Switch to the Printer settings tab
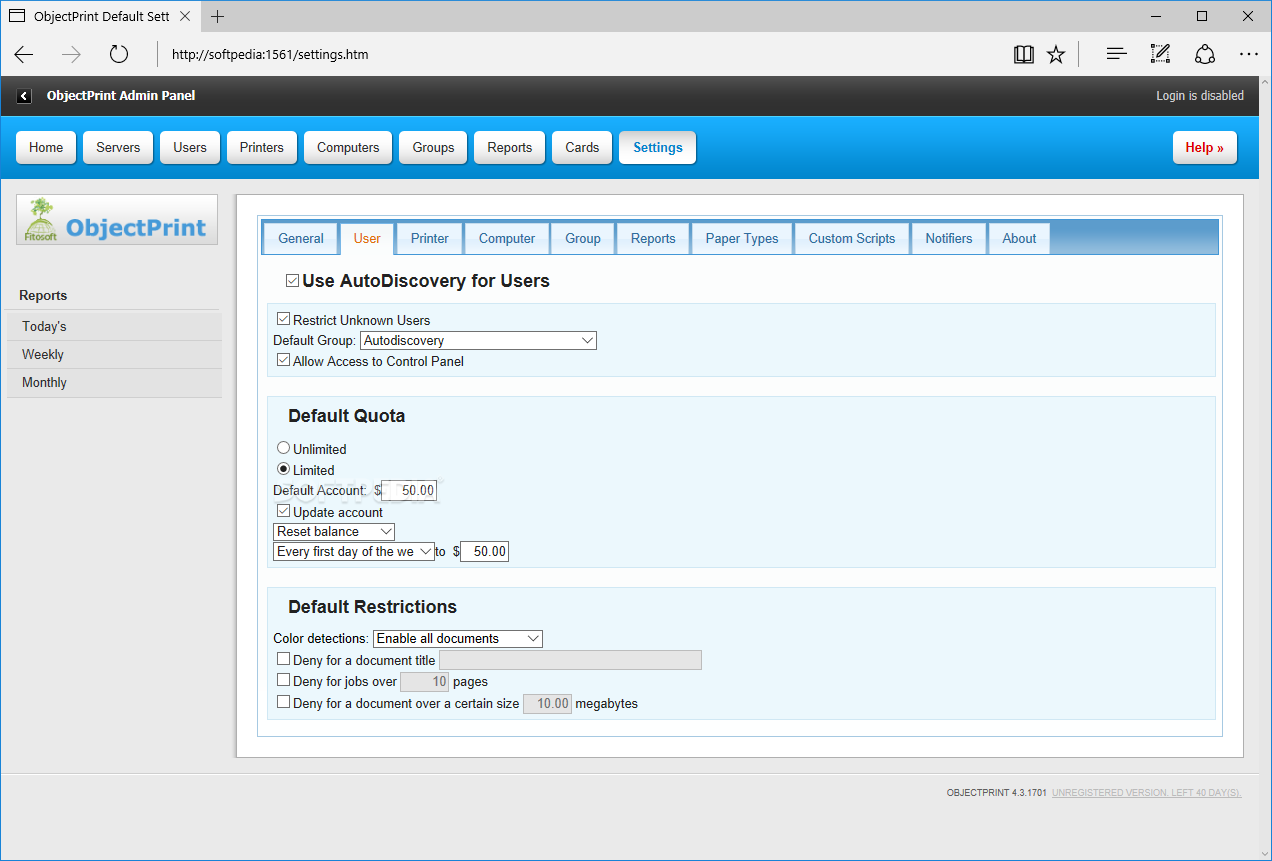1272x861 pixels. (x=430, y=238)
